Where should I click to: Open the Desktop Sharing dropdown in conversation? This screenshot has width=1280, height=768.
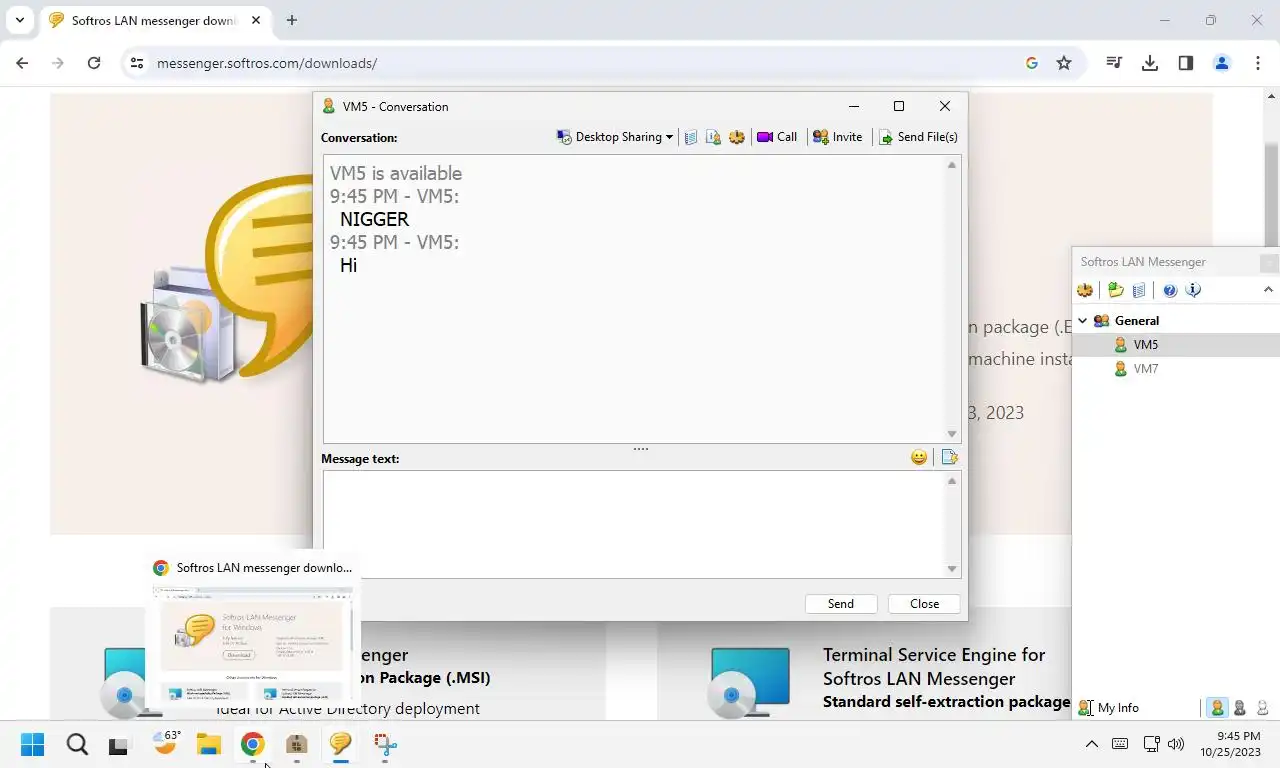[614, 137]
